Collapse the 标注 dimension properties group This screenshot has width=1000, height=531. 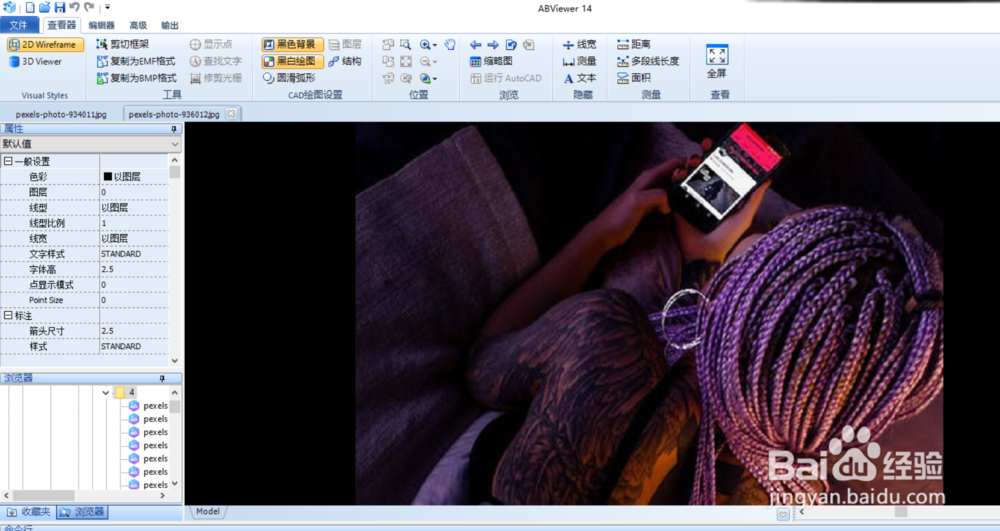pyautogui.click(x=8, y=315)
